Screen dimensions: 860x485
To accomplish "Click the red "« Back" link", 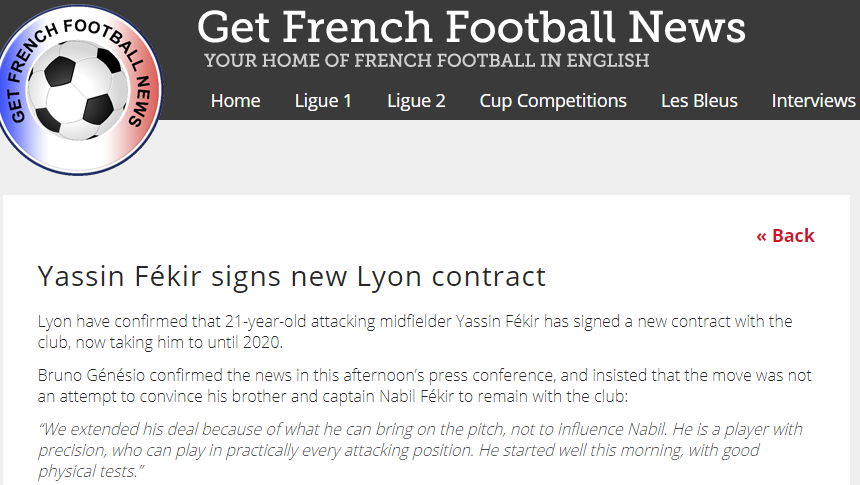I will [785, 236].
